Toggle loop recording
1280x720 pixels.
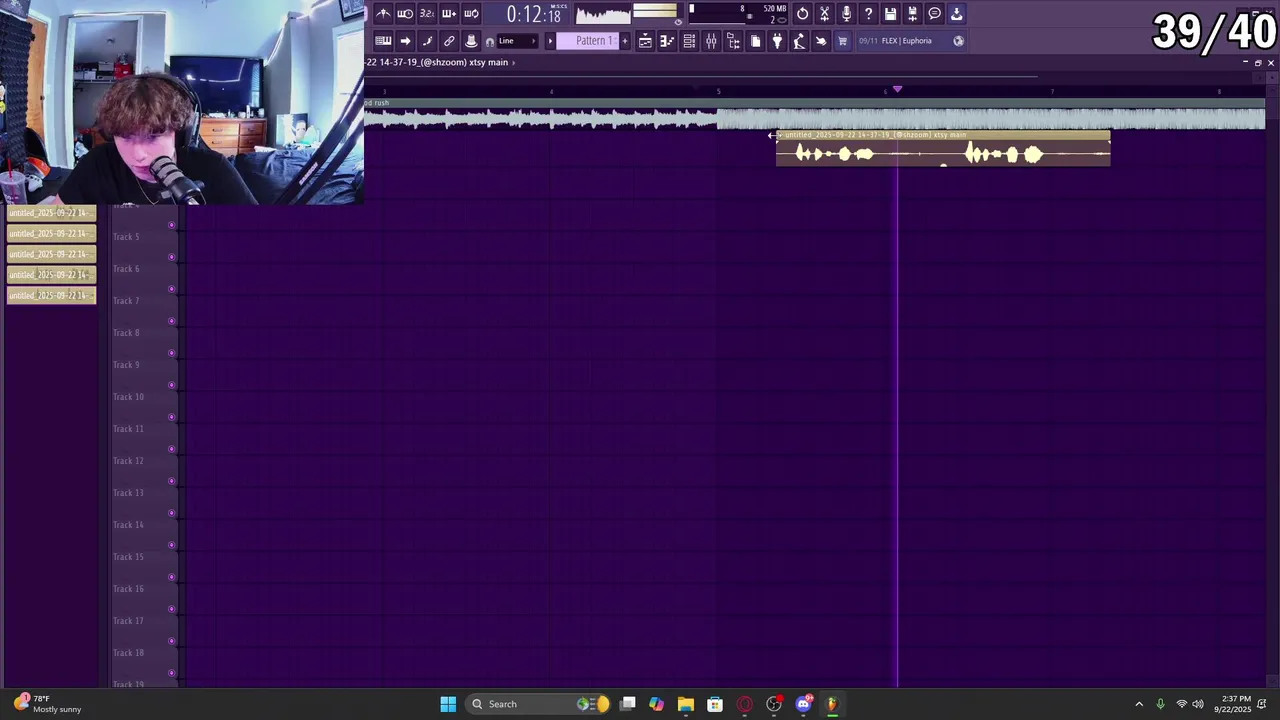[471, 13]
